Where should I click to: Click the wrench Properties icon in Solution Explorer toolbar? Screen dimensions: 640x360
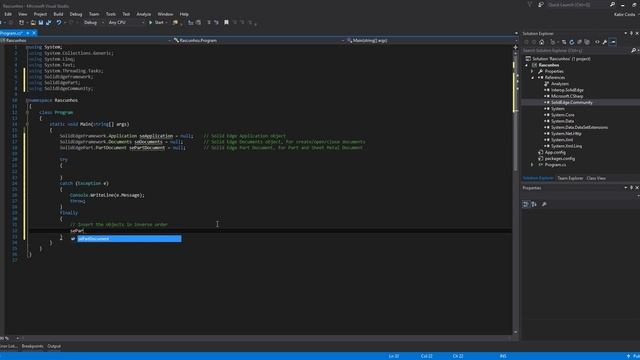point(604,42)
